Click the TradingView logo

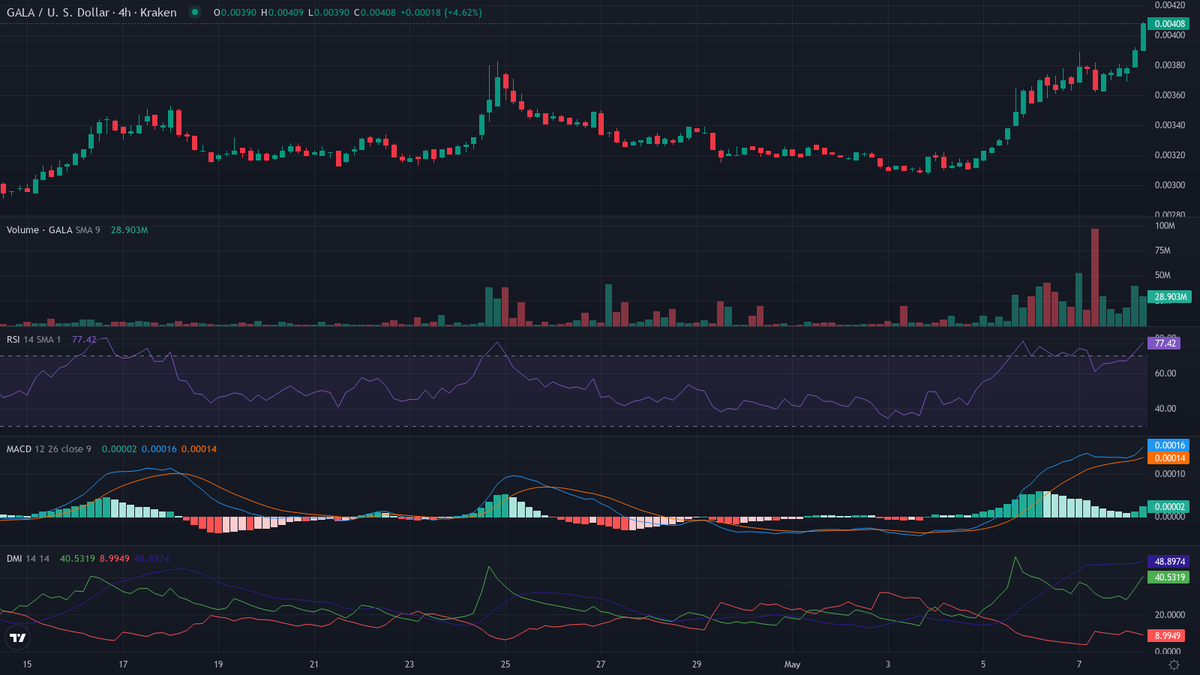click(x=17, y=637)
